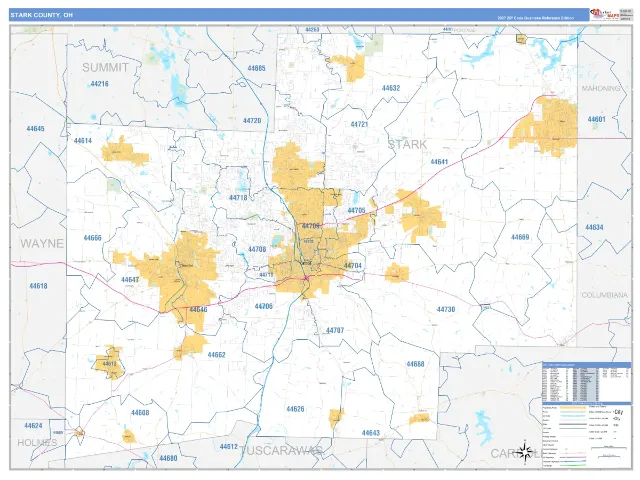Click the 'STARK COUNTY, OH' map title
This screenshot has height=480, width=640.
pos(41,15)
